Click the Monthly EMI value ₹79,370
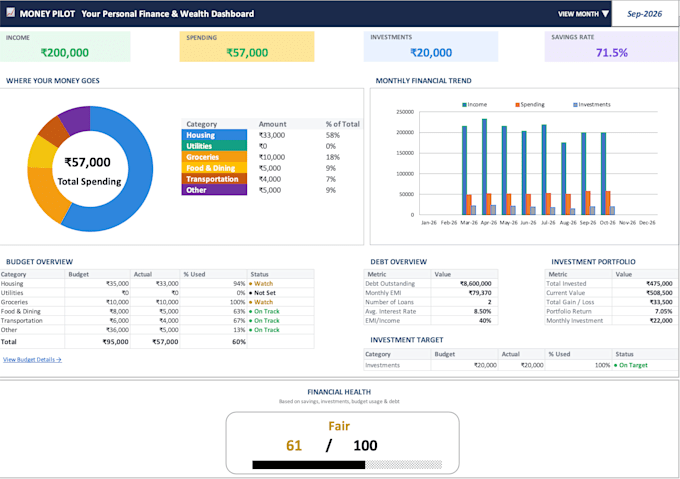Screen dimensions: 680x479 click(x=480, y=293)
